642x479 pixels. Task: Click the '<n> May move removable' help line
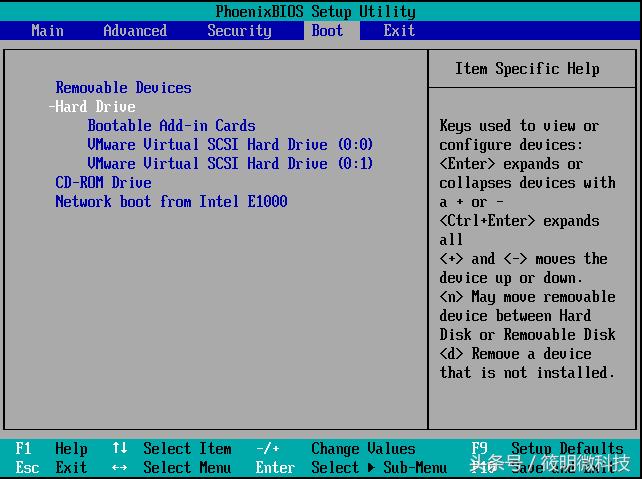click(527, 296)
